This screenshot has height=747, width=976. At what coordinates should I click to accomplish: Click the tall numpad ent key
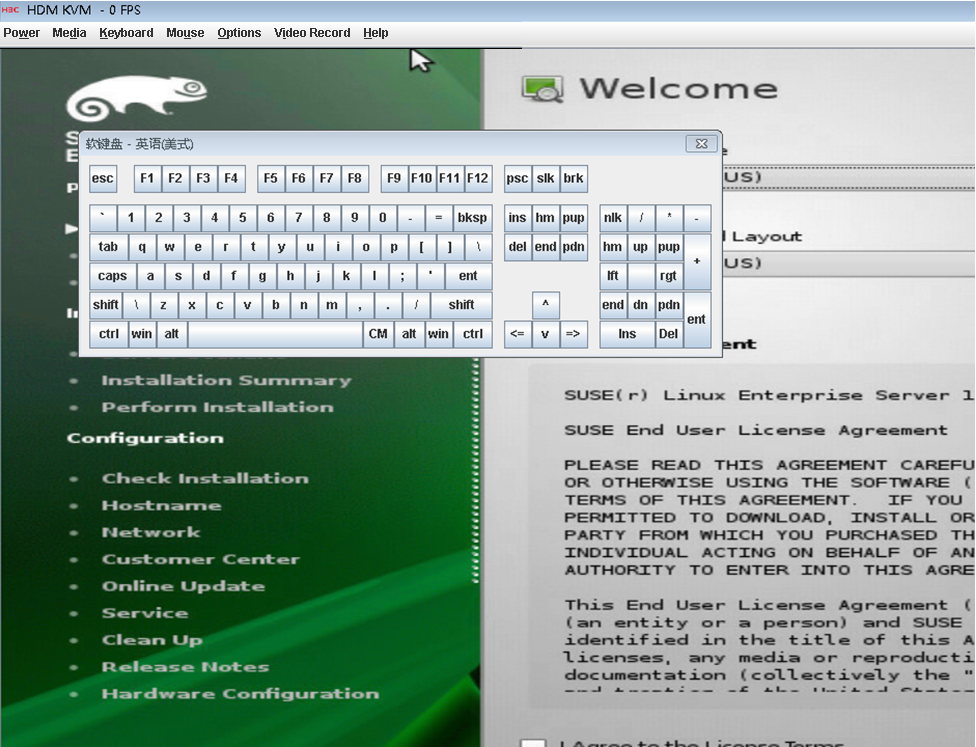point(697,319)
